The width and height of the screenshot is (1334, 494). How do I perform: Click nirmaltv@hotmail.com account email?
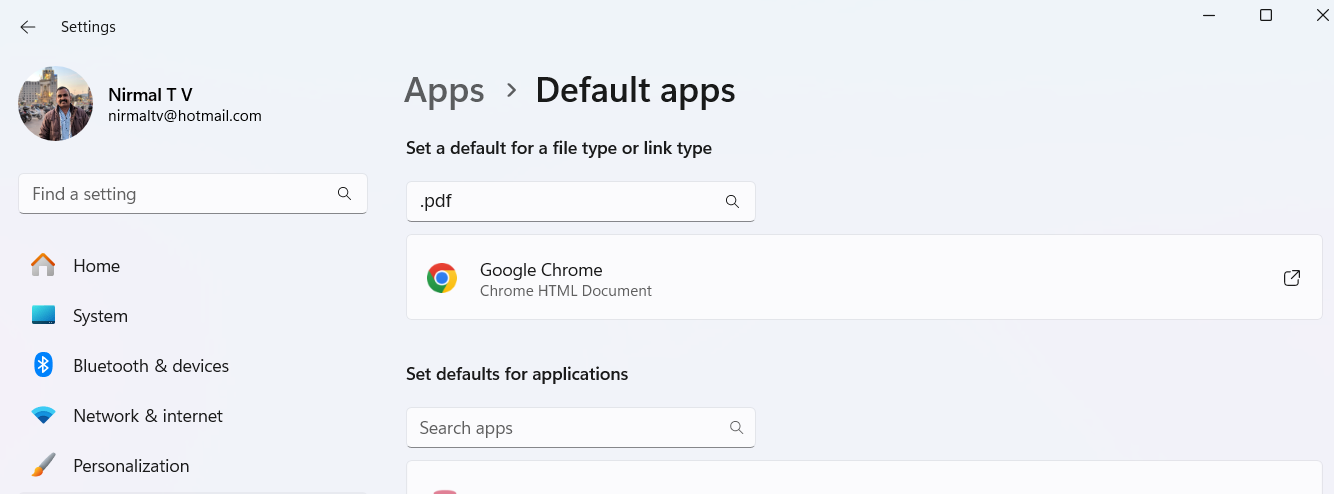tap(185, 116)
